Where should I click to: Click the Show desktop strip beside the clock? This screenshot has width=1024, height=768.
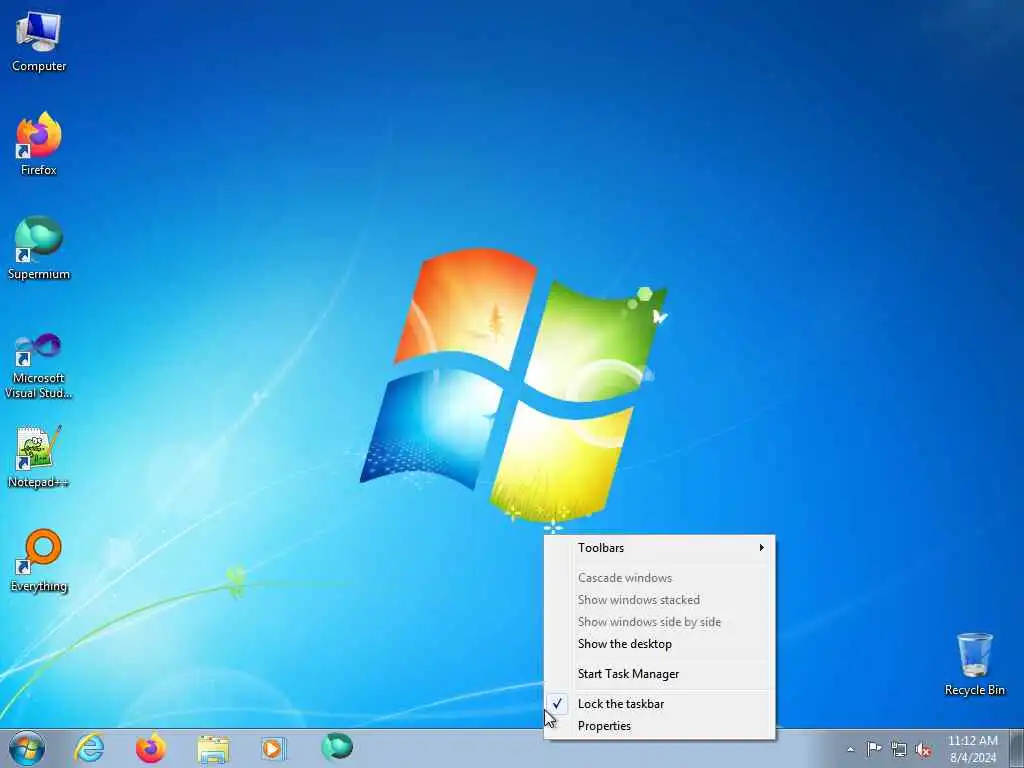click(1017, 748)
